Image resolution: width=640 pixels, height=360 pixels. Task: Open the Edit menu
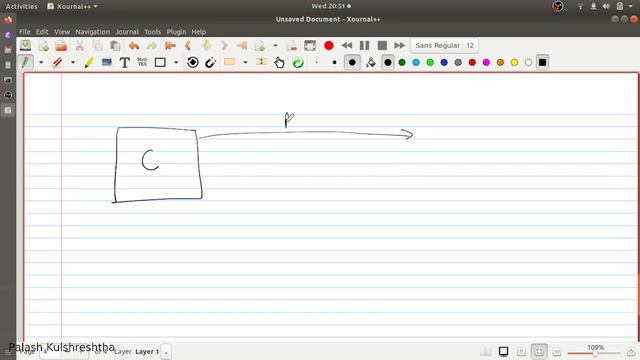[x=42, y=31]
